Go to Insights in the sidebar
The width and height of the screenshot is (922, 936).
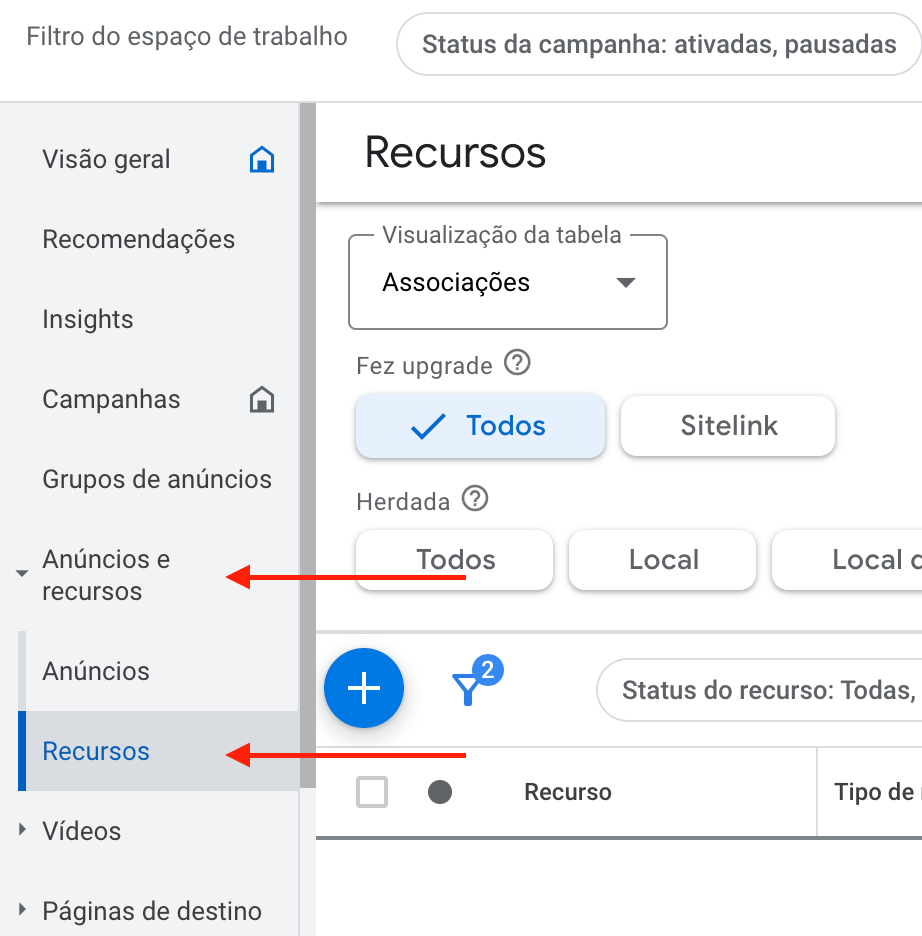[x=88, y=320]
